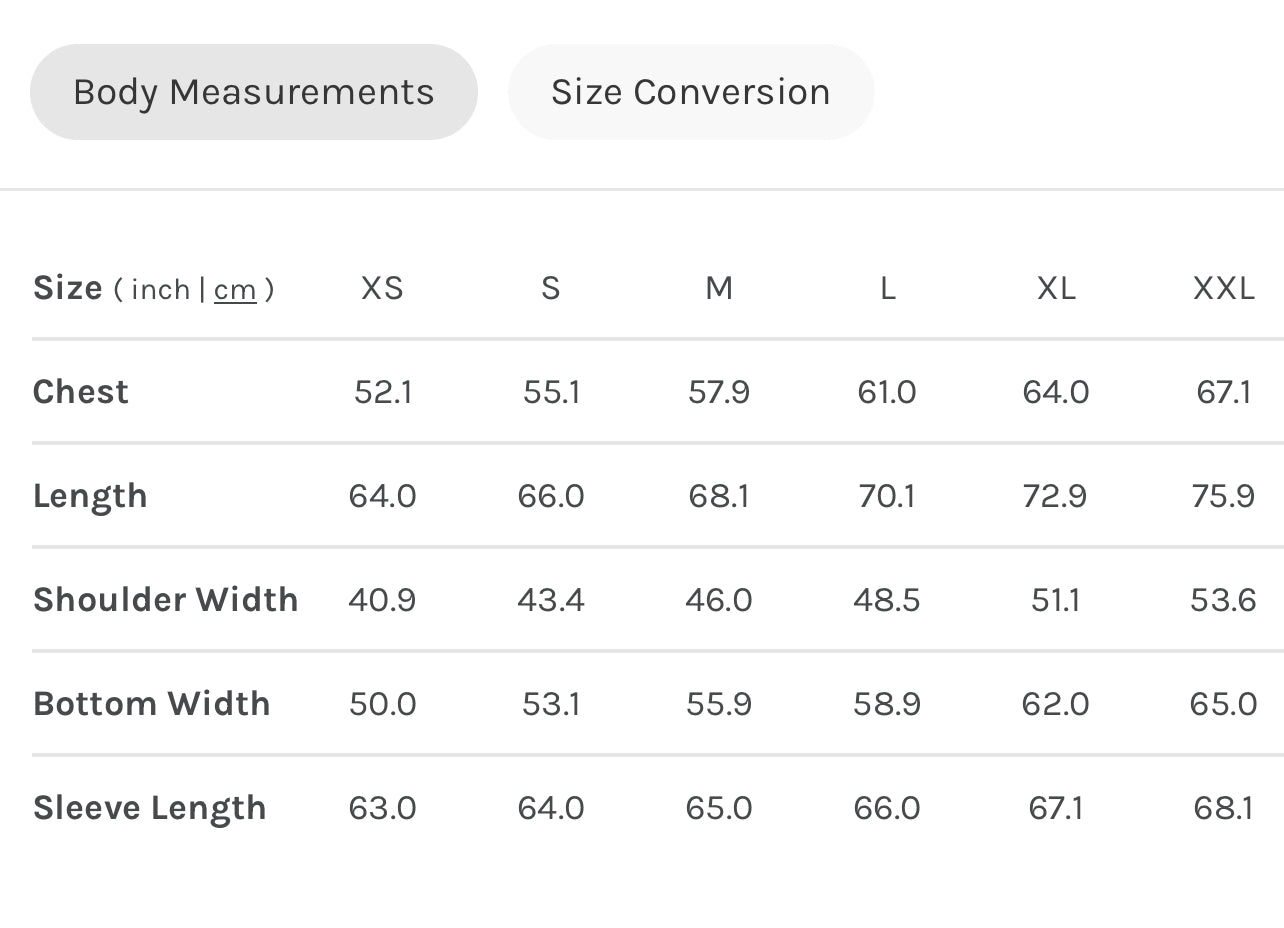Select the XL size column header
Screen dimensions: 1284x928
[x=1056, y=288]
